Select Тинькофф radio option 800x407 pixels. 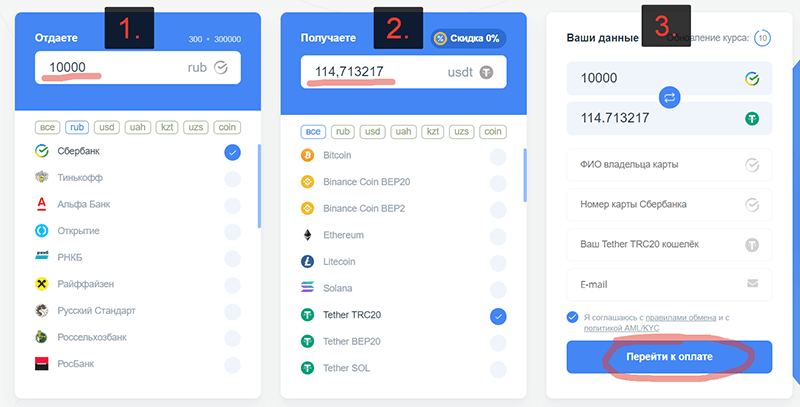coord(232,179)
